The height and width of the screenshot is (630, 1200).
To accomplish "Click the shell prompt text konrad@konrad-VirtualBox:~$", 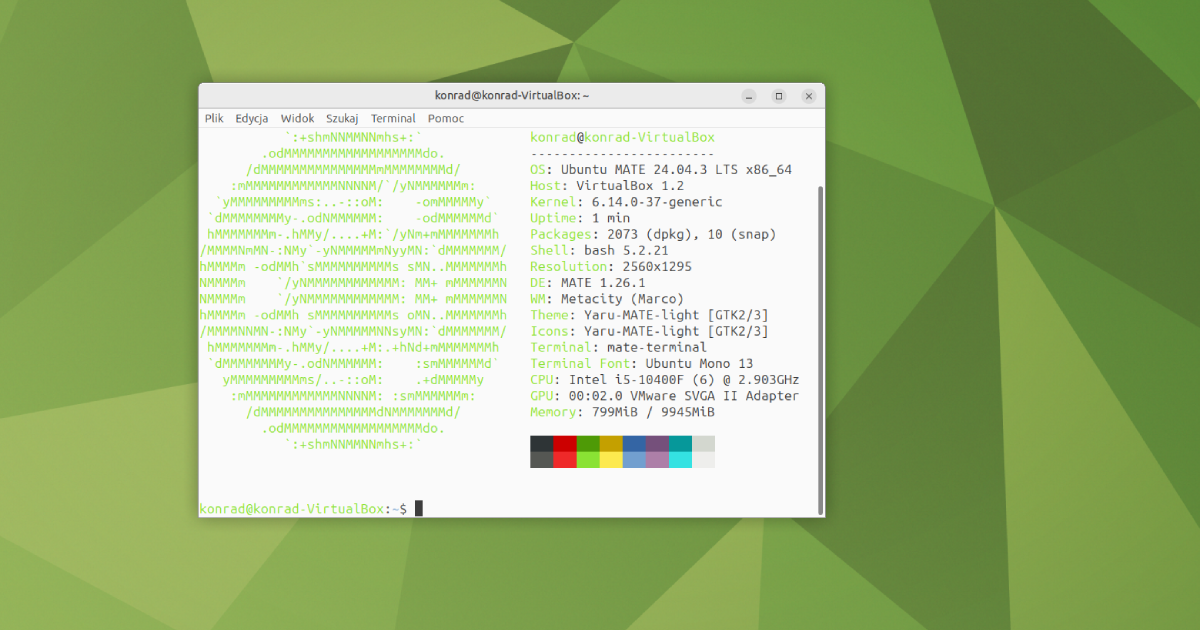I will coord(303,509).
